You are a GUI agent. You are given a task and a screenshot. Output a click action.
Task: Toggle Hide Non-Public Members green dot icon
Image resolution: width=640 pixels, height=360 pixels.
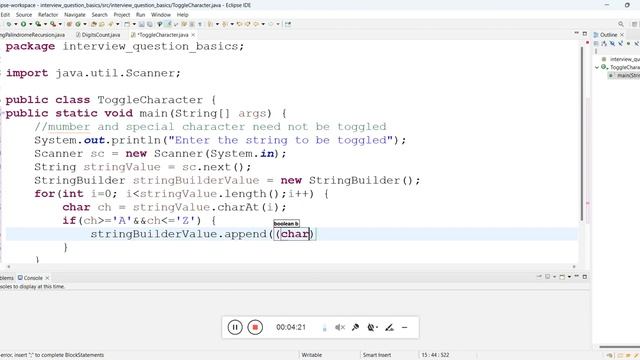(629, 43)
